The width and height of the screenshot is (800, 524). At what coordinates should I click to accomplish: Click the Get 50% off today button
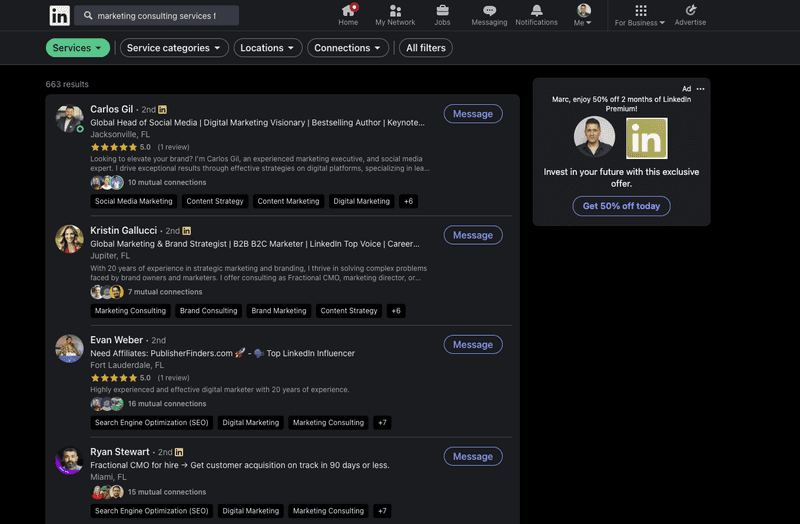coord(621,206)
